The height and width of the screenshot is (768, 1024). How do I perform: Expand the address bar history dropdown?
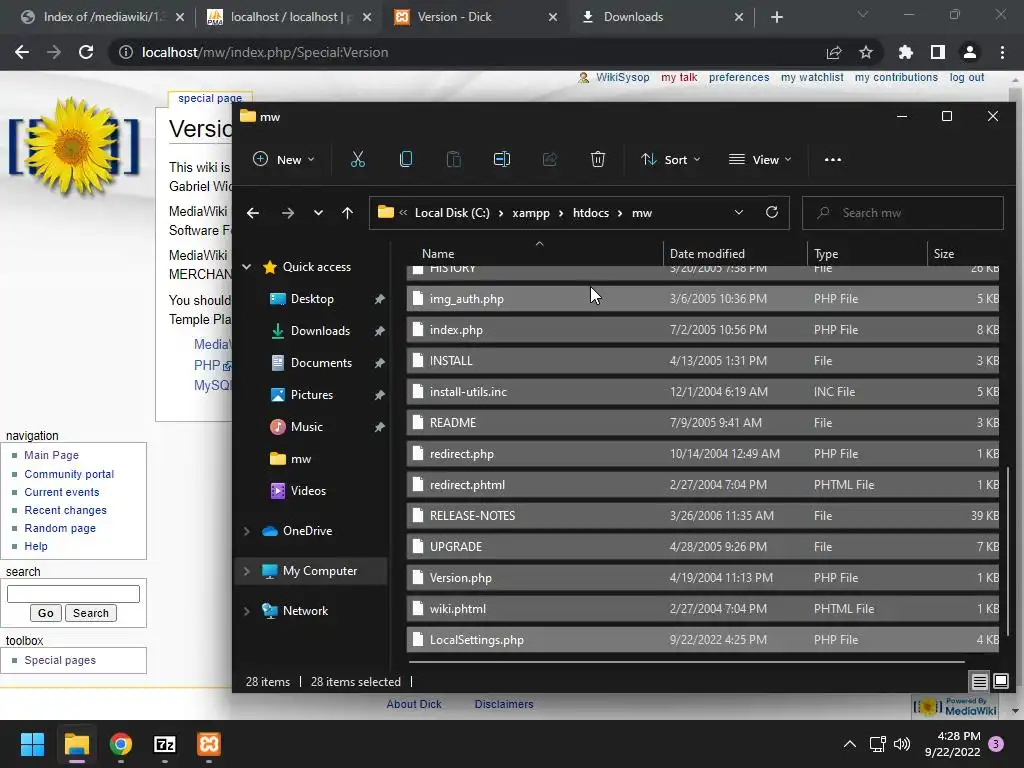739,212
